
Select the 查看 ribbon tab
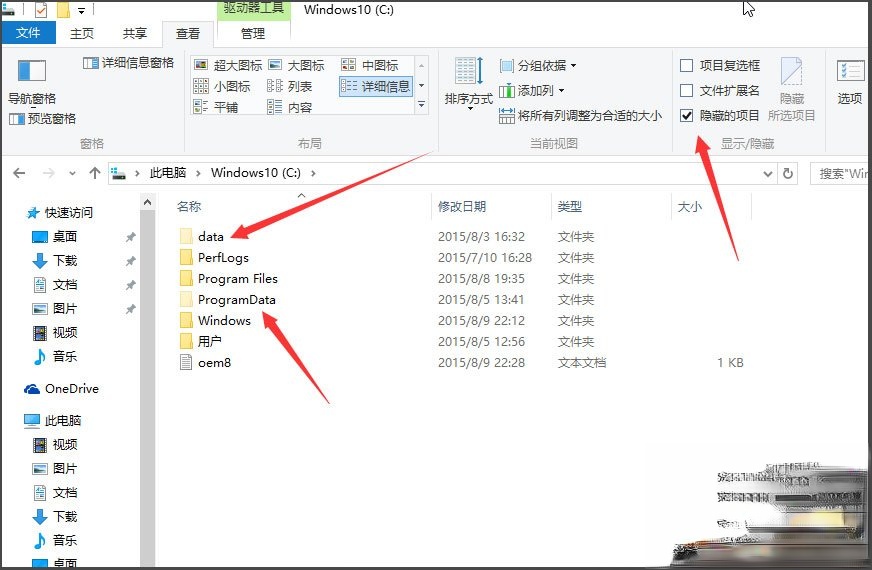tap(188, 33)
